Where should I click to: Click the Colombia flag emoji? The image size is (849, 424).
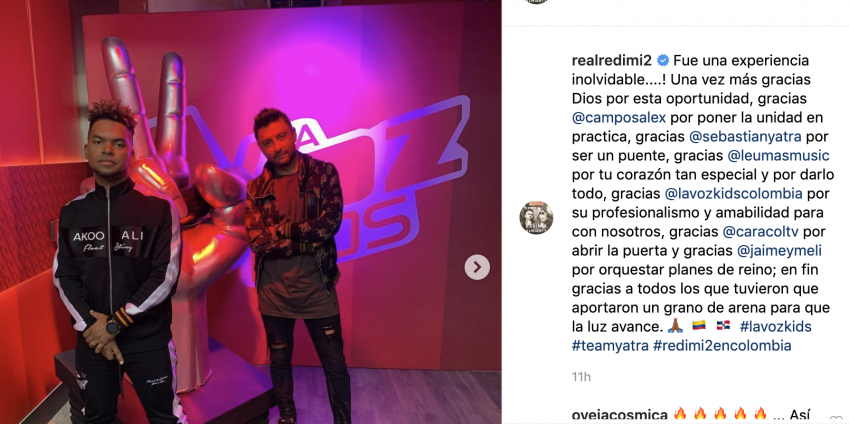click(699, 326)
